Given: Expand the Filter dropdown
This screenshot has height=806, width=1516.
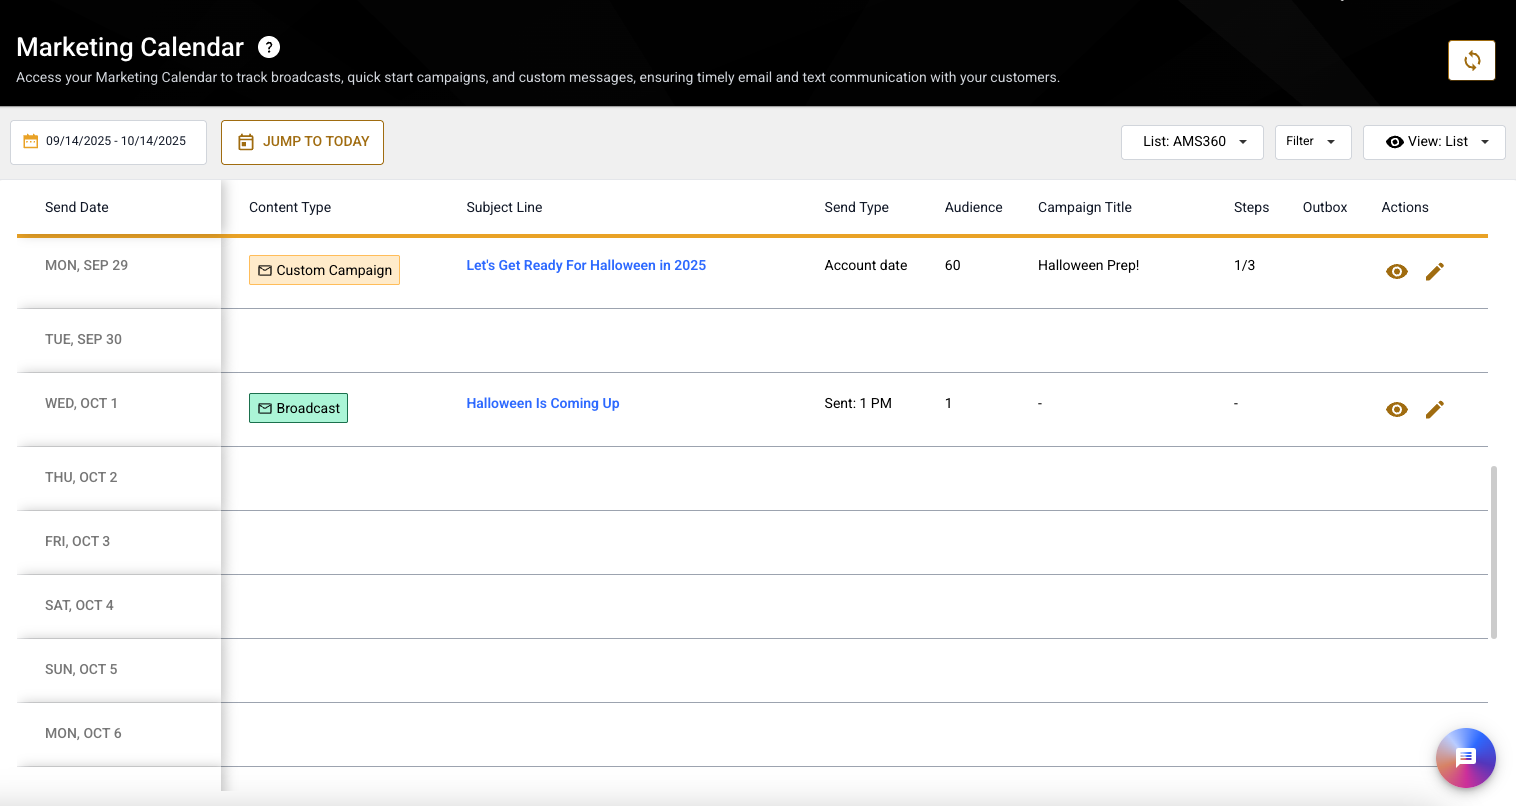Looking at the screenshot, I should point(1312,142).
